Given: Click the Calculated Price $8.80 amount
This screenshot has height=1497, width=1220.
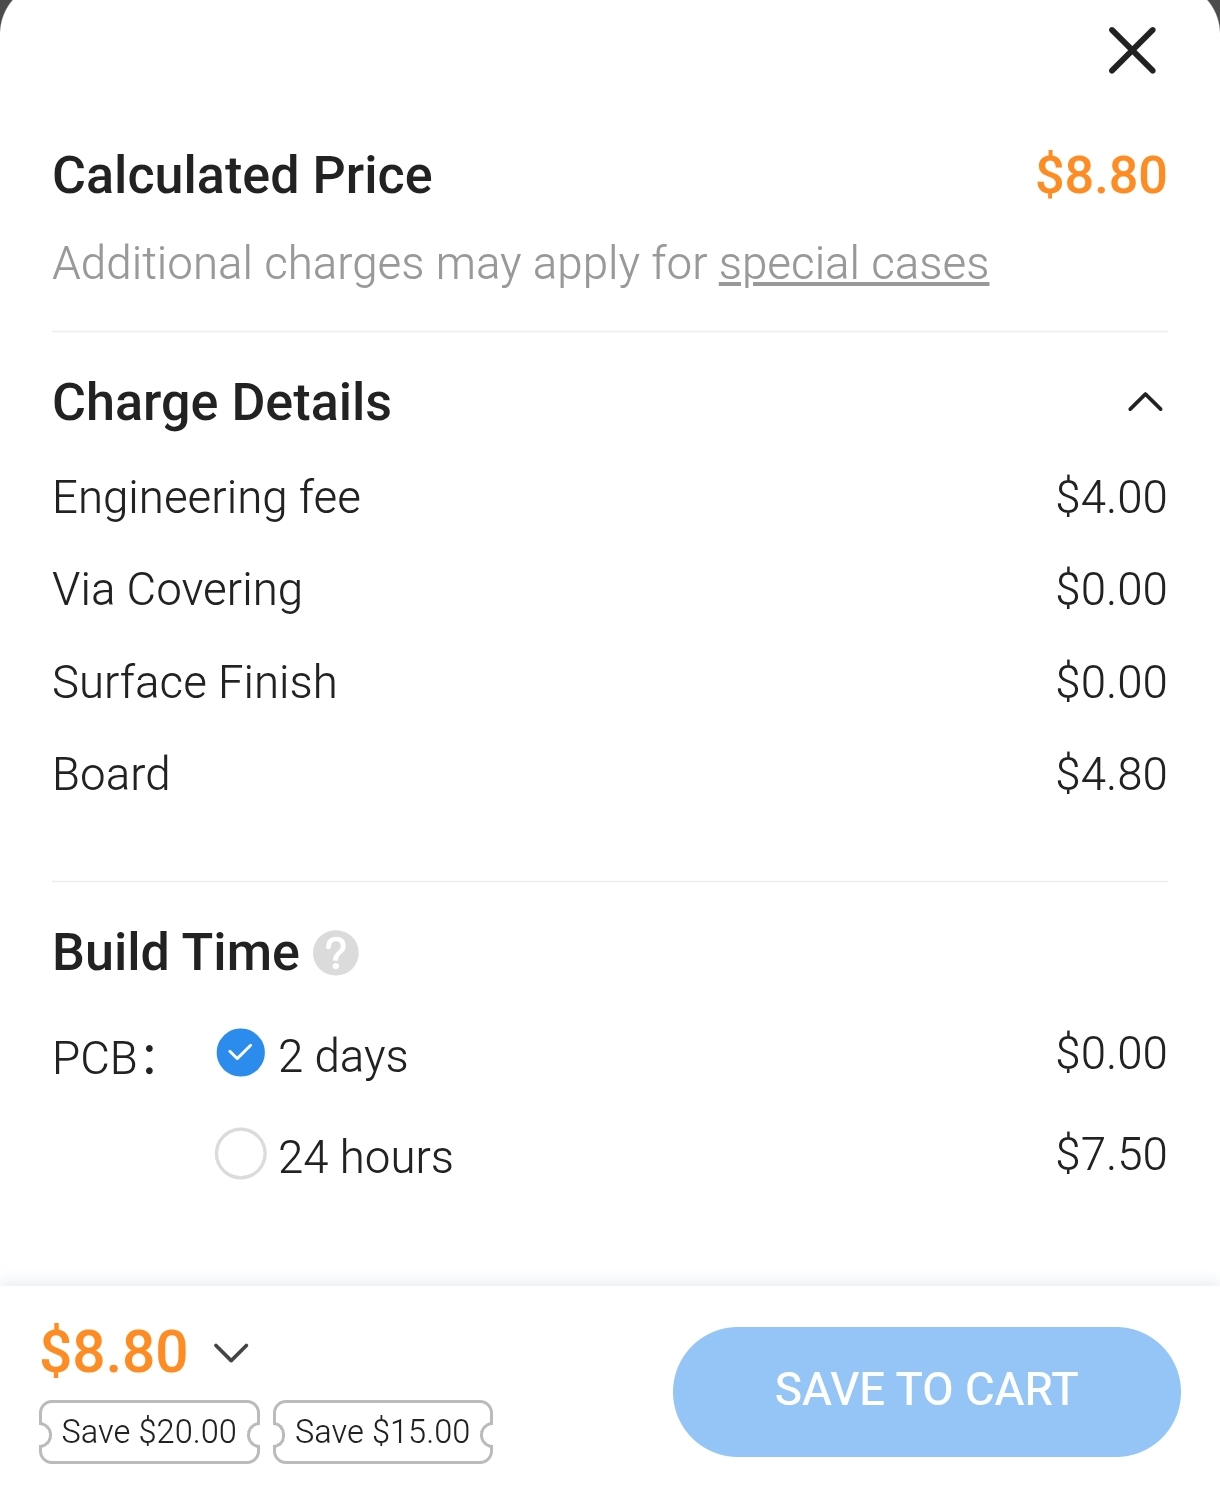Looking at the screenshot, I should (1101, 176).
